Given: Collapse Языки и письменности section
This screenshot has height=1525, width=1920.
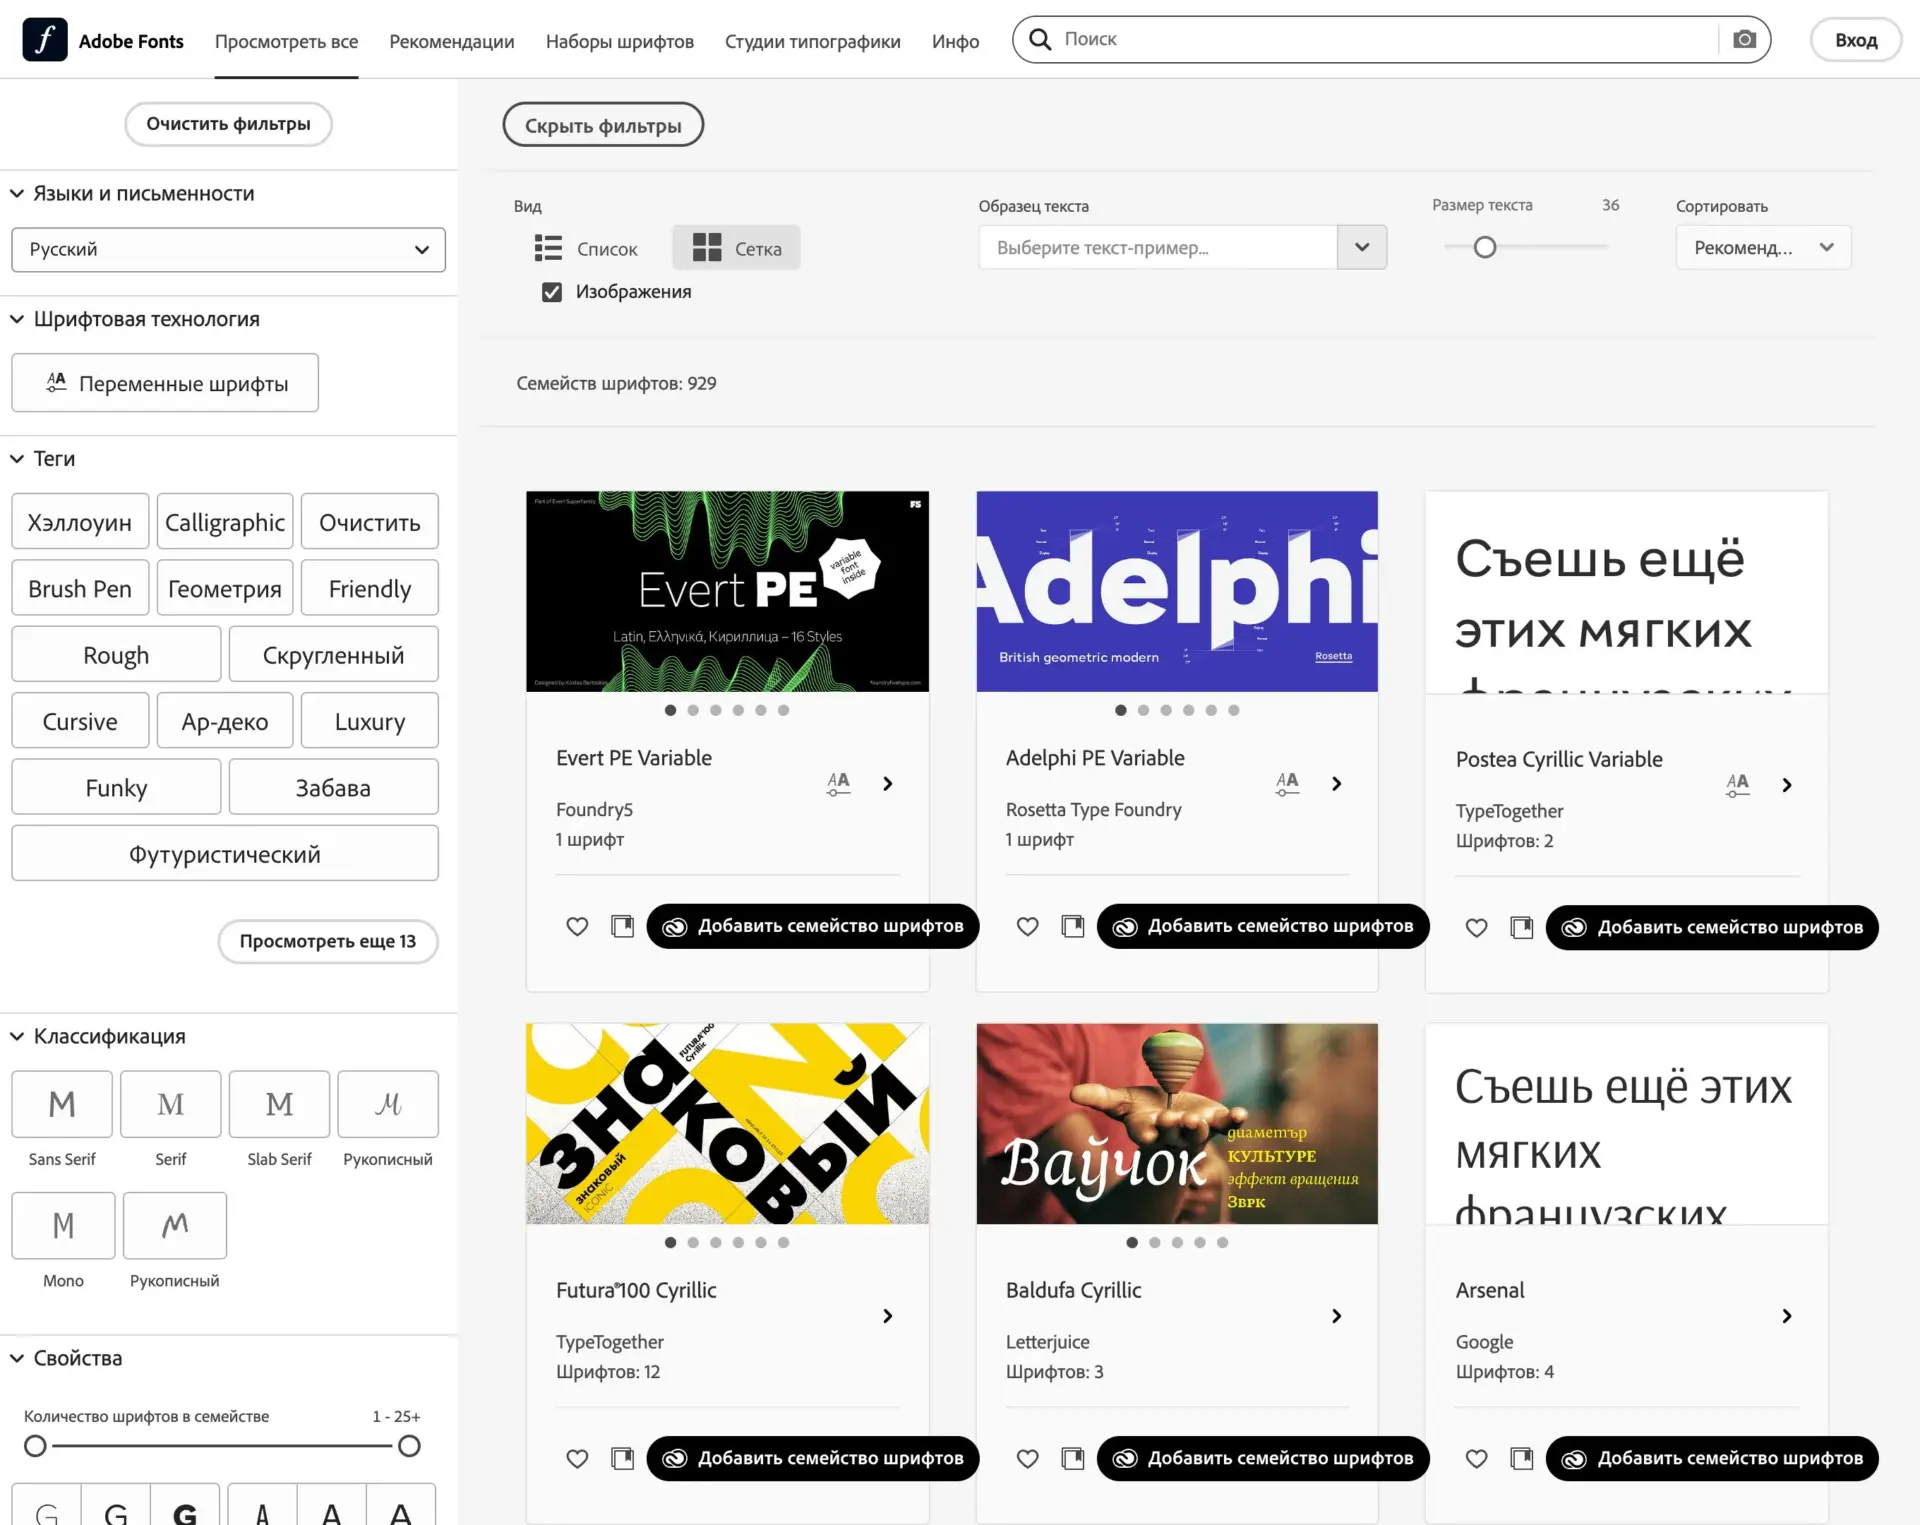Looking at the screenshot, I should [x=17, y=194].
